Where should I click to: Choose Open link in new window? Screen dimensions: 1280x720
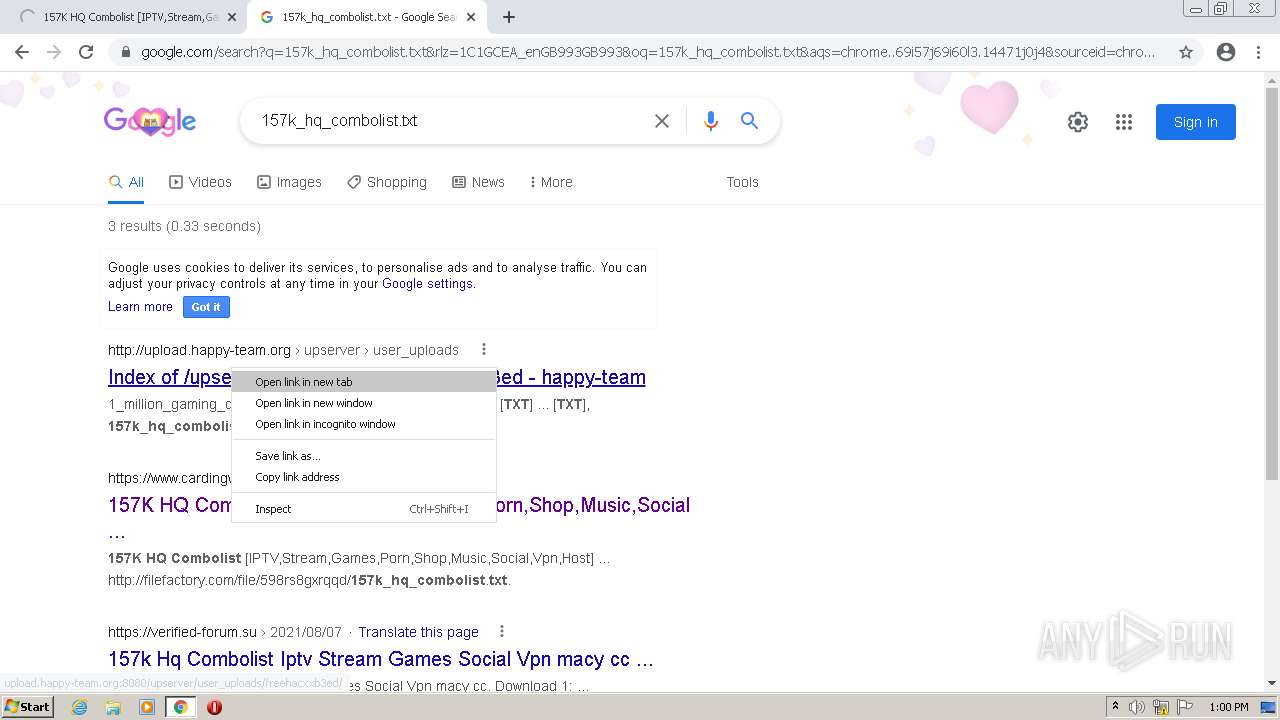coord(364,403)
